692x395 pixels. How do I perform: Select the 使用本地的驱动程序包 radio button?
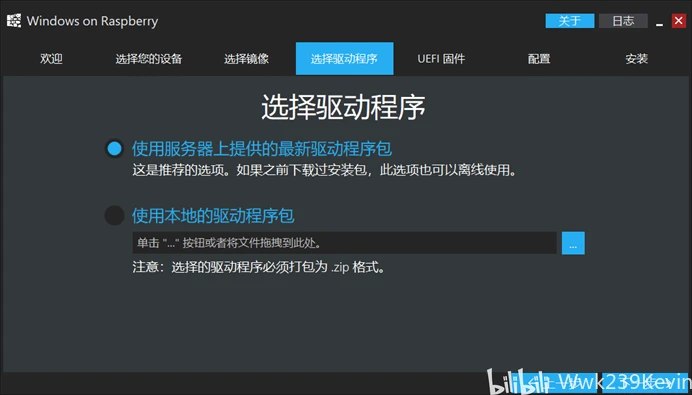coord(114,215)
